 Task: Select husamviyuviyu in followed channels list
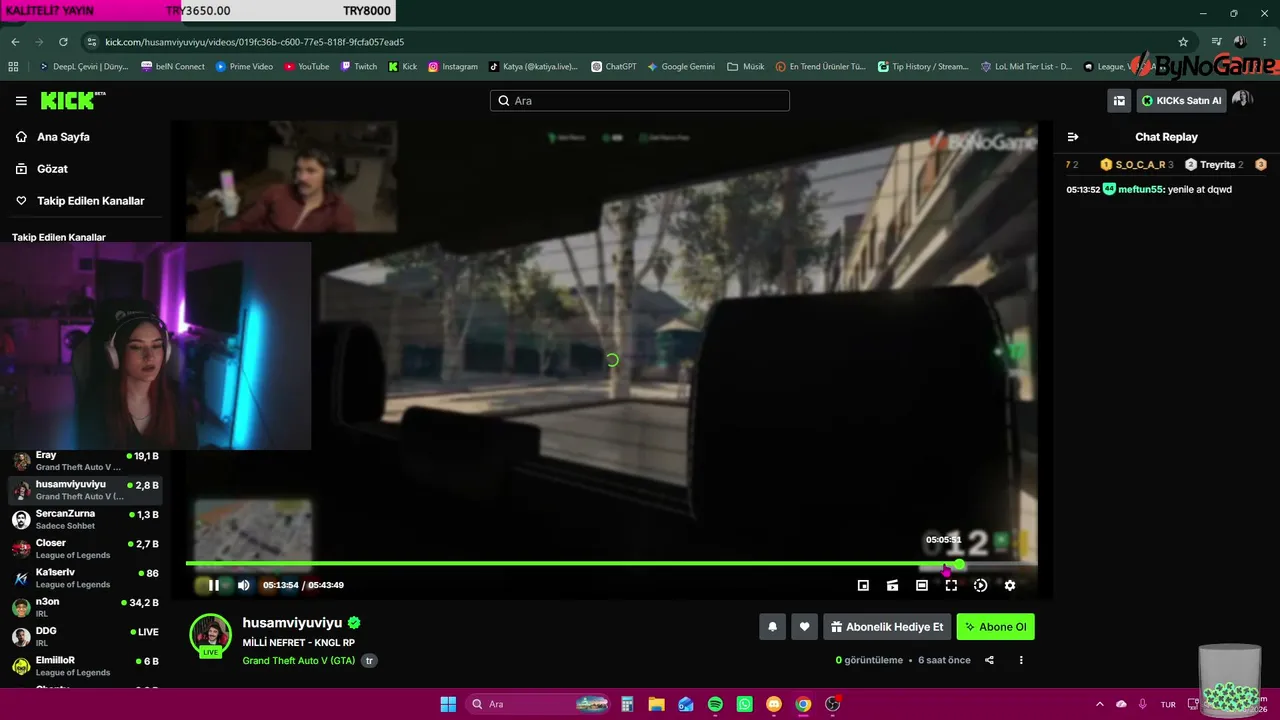pyautogui.click(x=85, y=490)
